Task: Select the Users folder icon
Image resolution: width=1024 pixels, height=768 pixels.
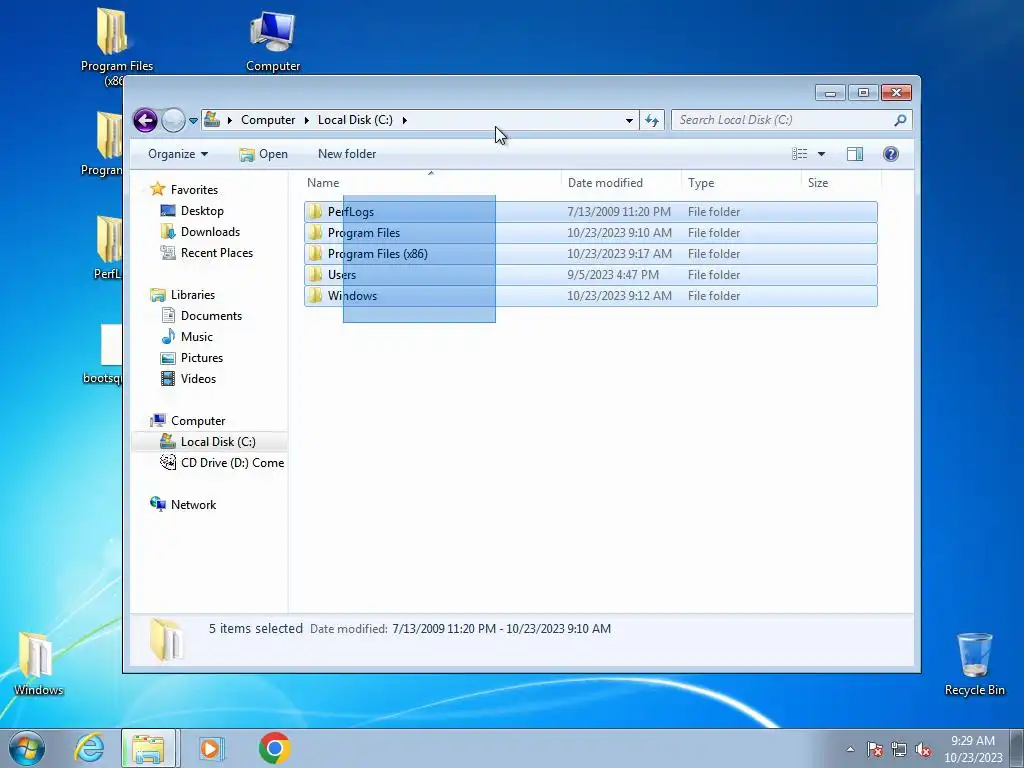Action: tap(315, 274)
